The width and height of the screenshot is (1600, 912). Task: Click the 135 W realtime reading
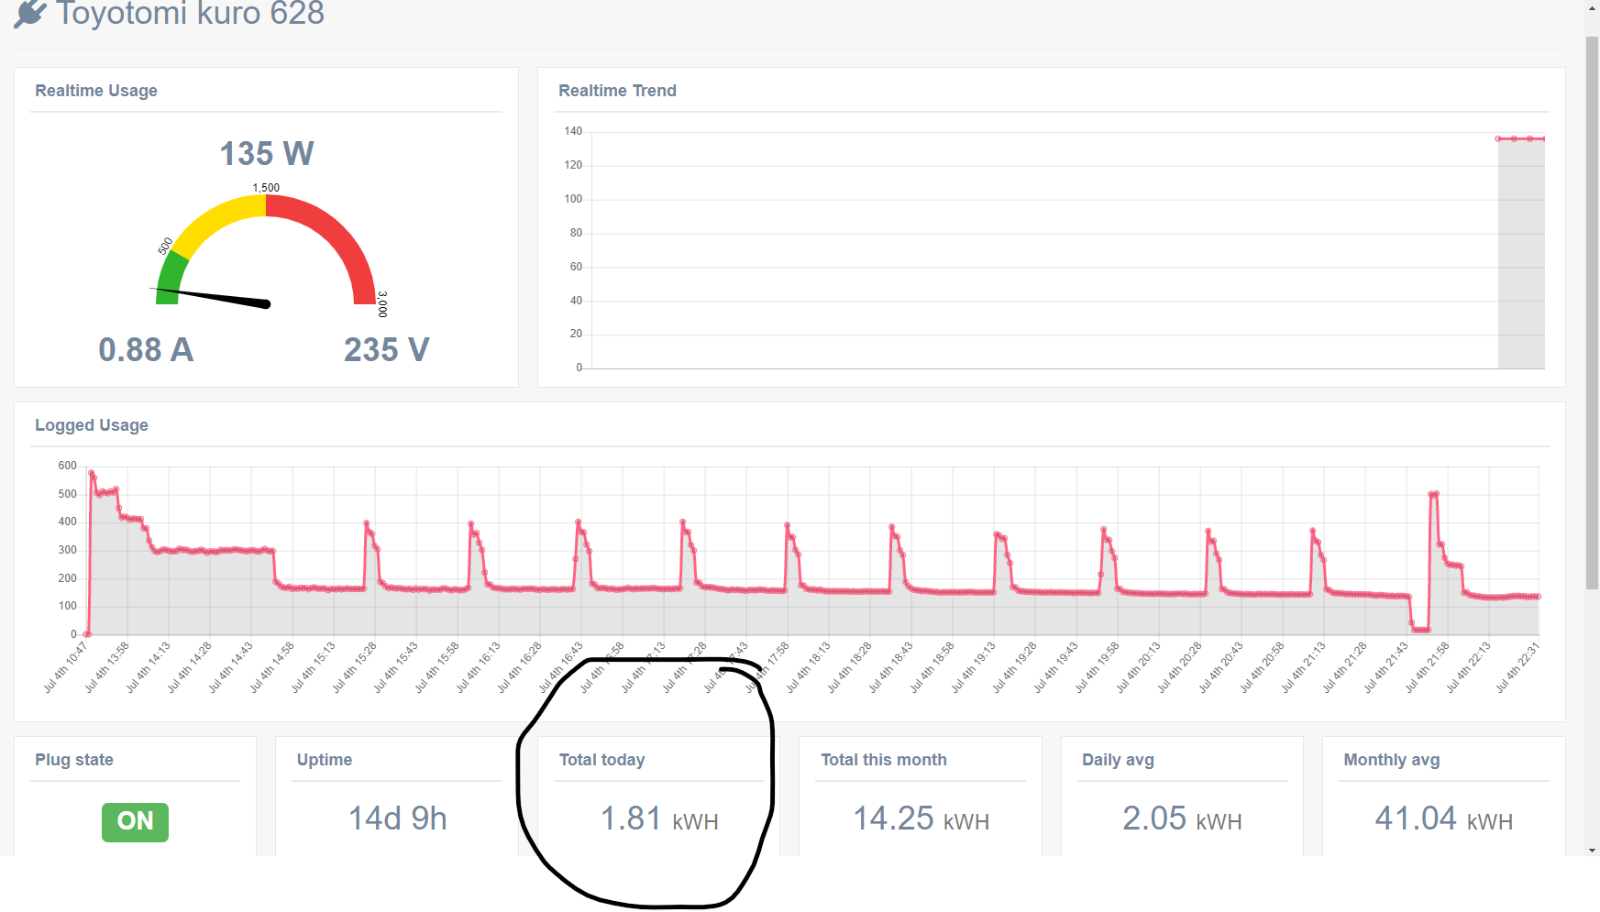(267, 153)
